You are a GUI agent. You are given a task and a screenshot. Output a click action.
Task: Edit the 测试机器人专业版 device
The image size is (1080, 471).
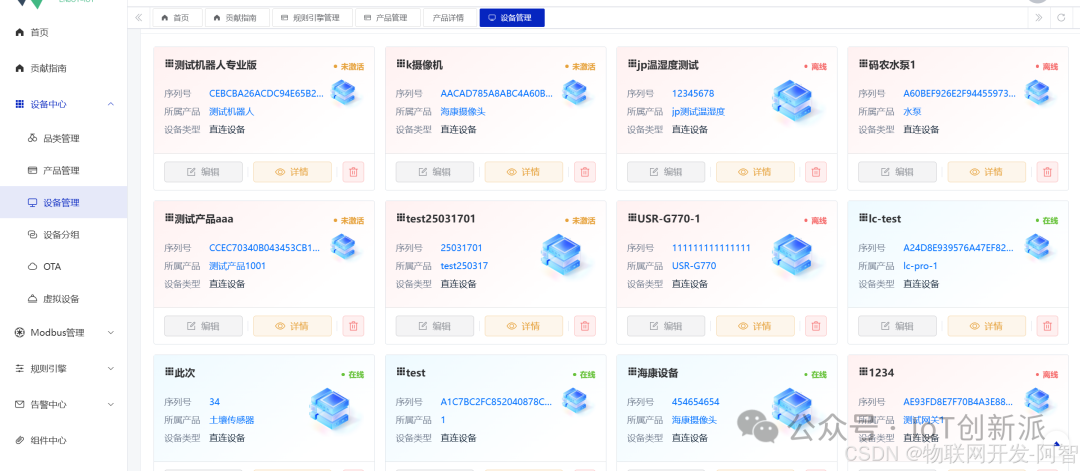203,172
